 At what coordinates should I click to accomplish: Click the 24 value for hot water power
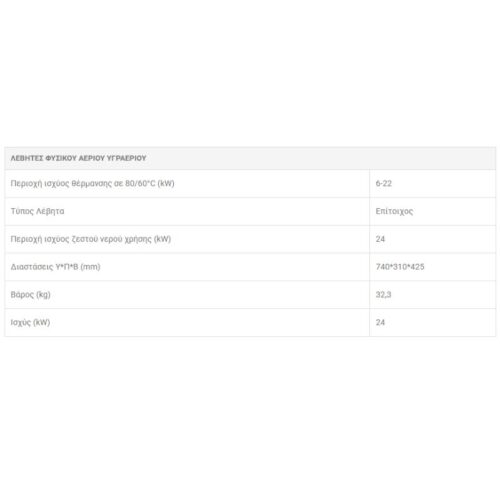point(380,239)
